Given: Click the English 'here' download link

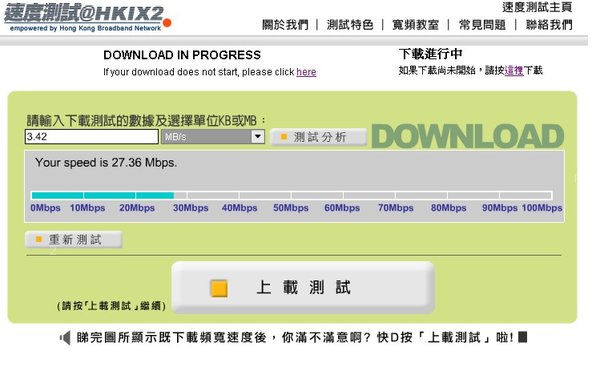Looking at the screenshot, I should 306,72.
